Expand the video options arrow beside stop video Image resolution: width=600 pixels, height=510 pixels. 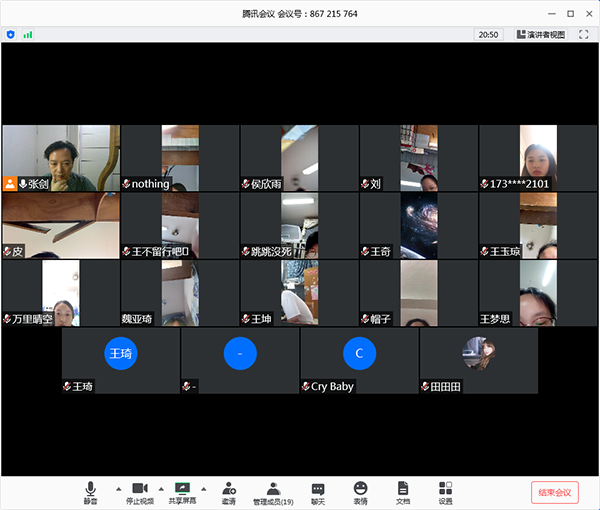point(162,489)
